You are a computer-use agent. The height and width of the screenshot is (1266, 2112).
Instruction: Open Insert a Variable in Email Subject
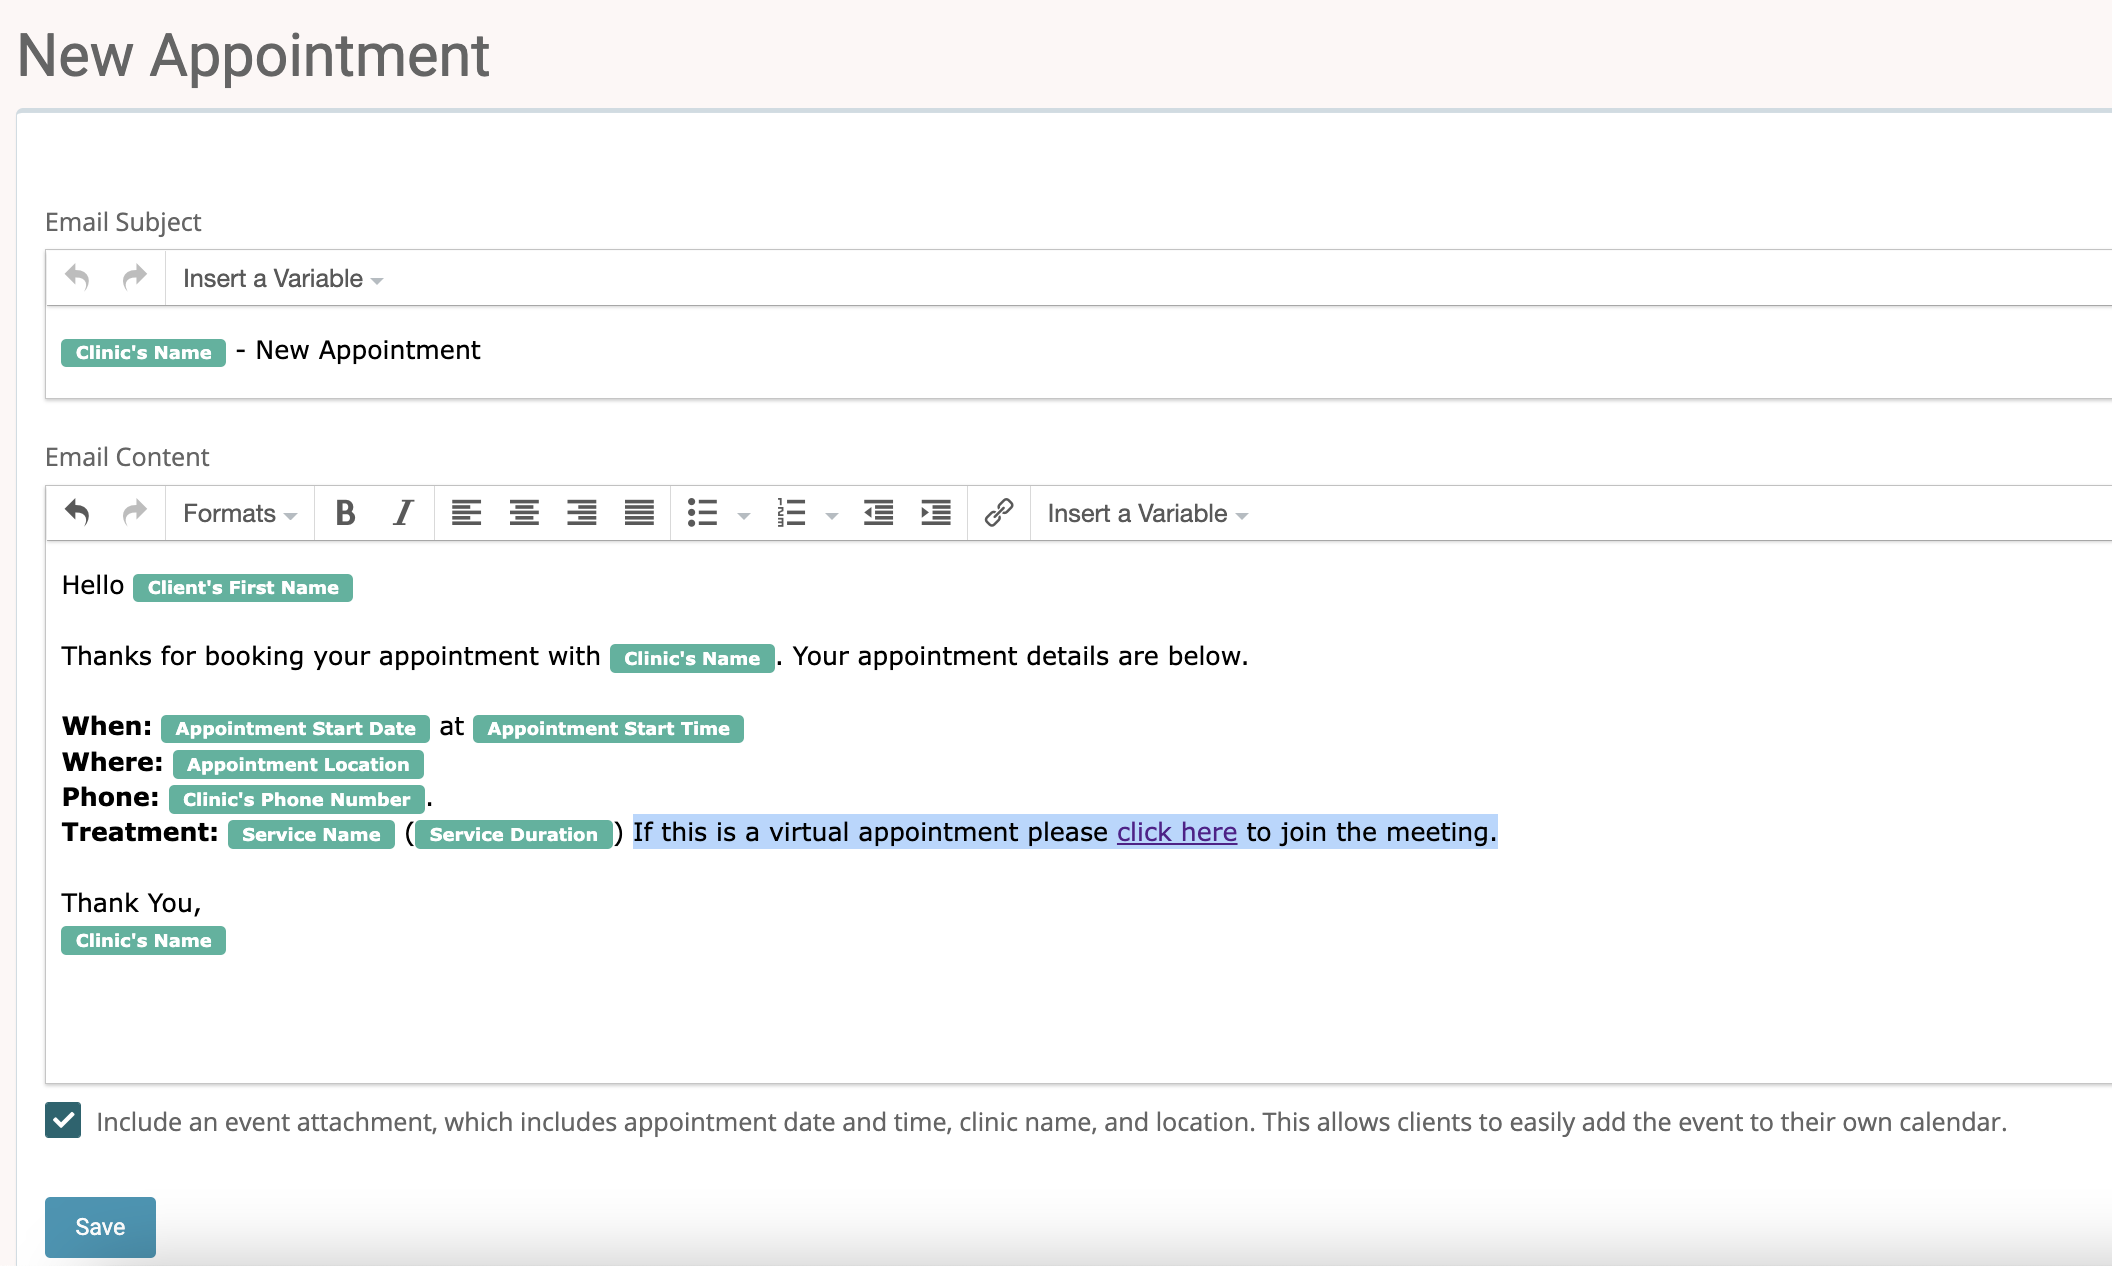tap(282, 278)
